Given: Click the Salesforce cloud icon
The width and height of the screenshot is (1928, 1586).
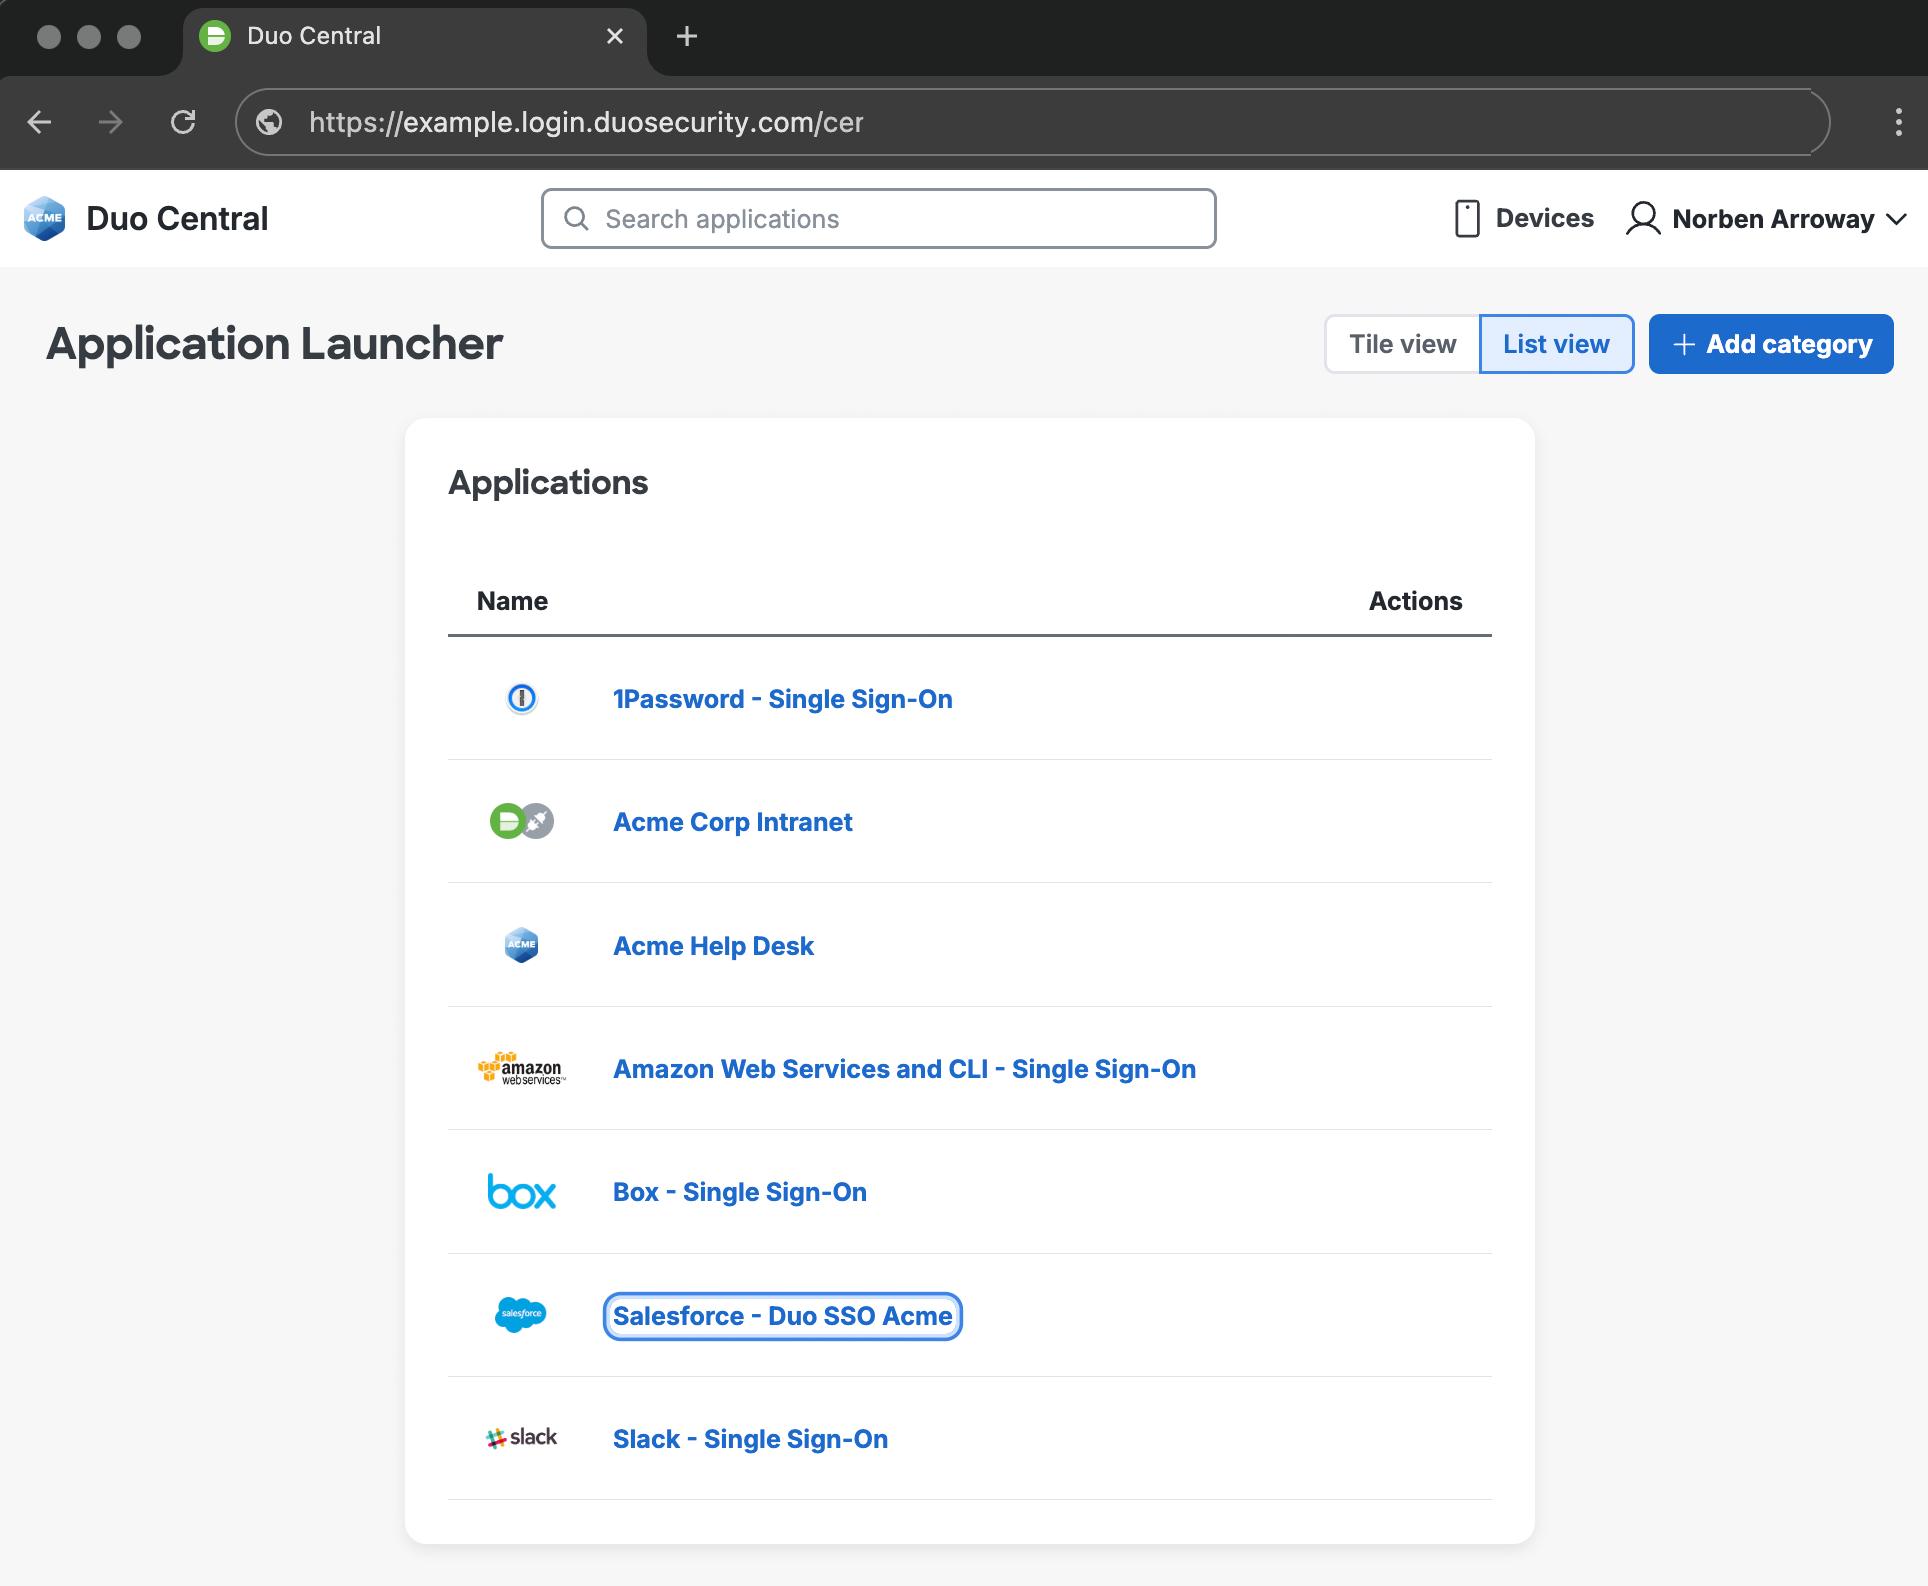Looking at the screenshot, I should pyautogui.click(x=521, y=1315).
